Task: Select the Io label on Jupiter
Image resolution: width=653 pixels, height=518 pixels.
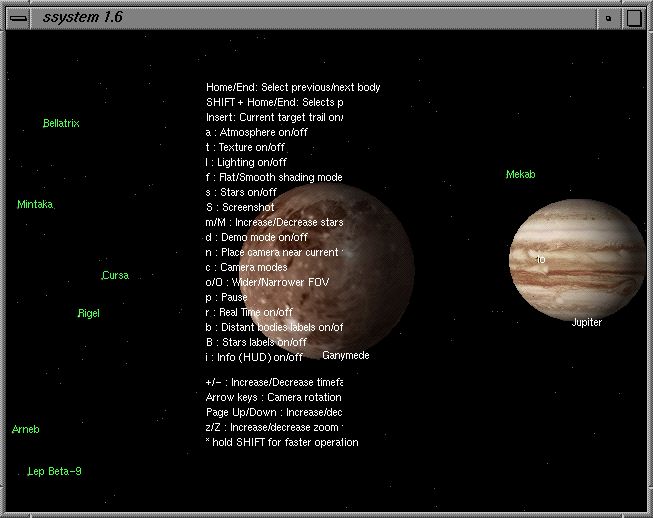Action: click(541, 260)
